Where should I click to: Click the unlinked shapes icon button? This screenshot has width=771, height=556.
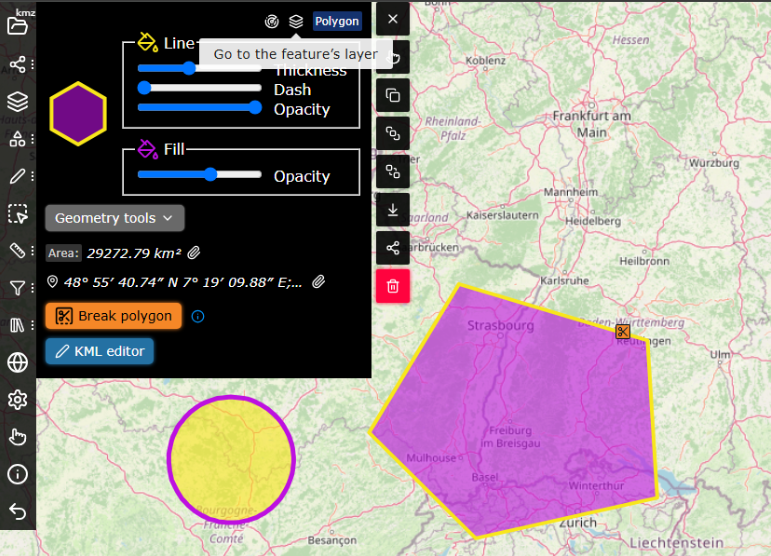point(392,172)
